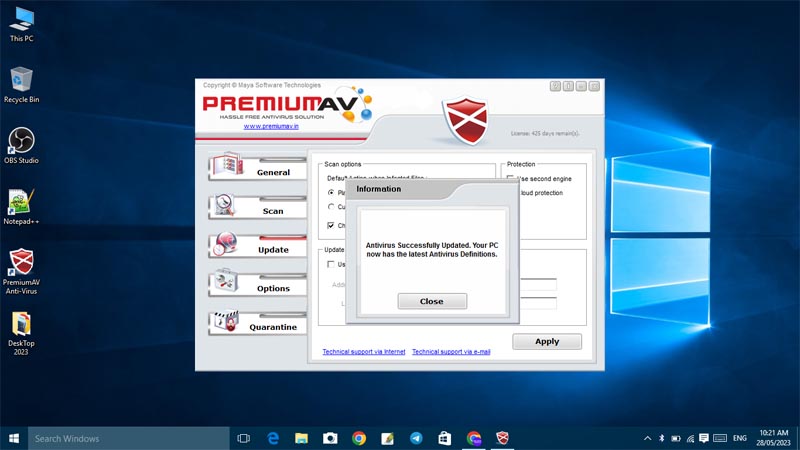Image resolution: width=800 pixels, height=450 pixels.
Task: Open the Recycle Bin desktop icon
Action: [21, 85]
